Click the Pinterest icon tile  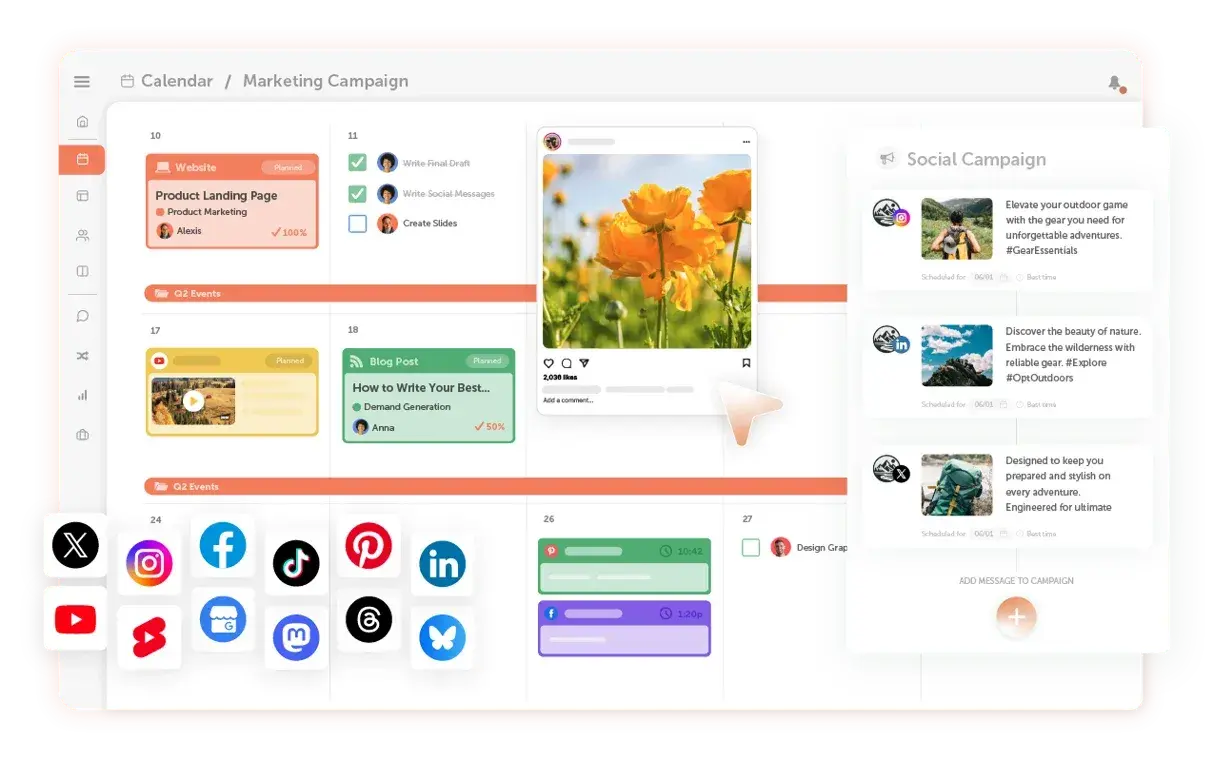point(368,546)
